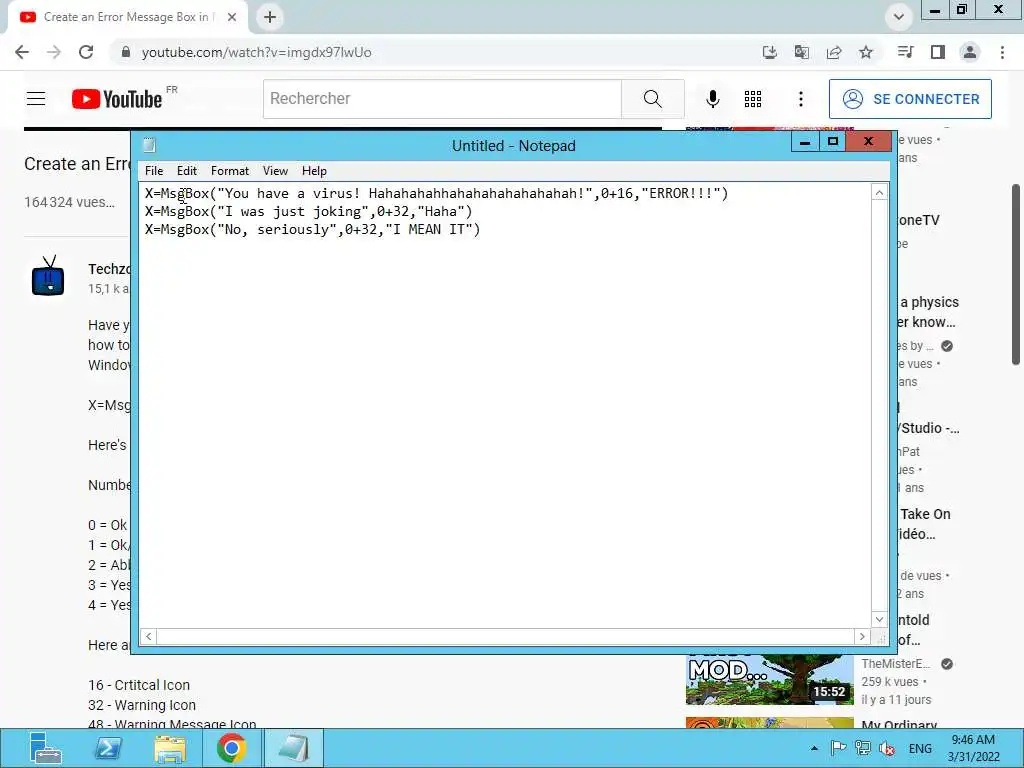The width and height of the screenshot is (1024, 768).
Task: Click the "16 - Crtitcal Icon" description text
Action: pos(139,685)
